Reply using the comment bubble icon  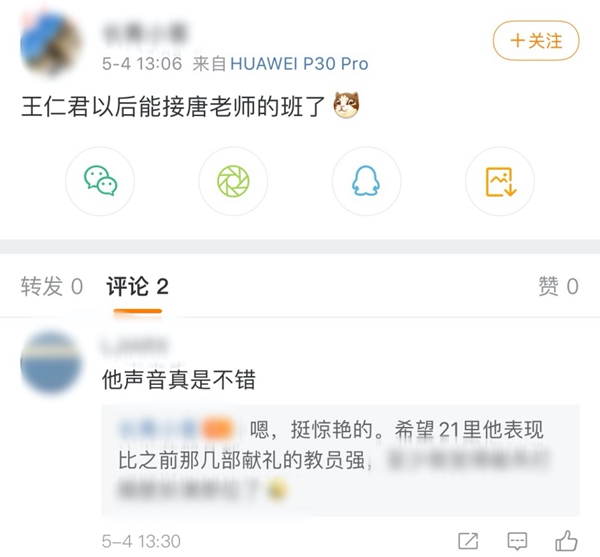(x=517, y=541)
